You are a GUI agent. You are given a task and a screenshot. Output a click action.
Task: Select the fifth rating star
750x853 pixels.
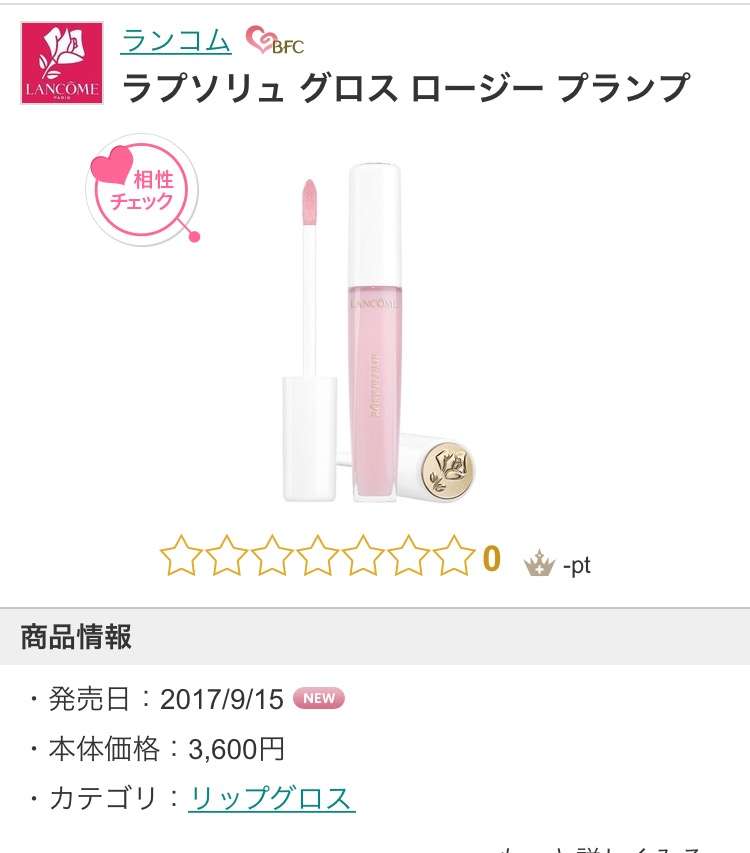[363, 555]
